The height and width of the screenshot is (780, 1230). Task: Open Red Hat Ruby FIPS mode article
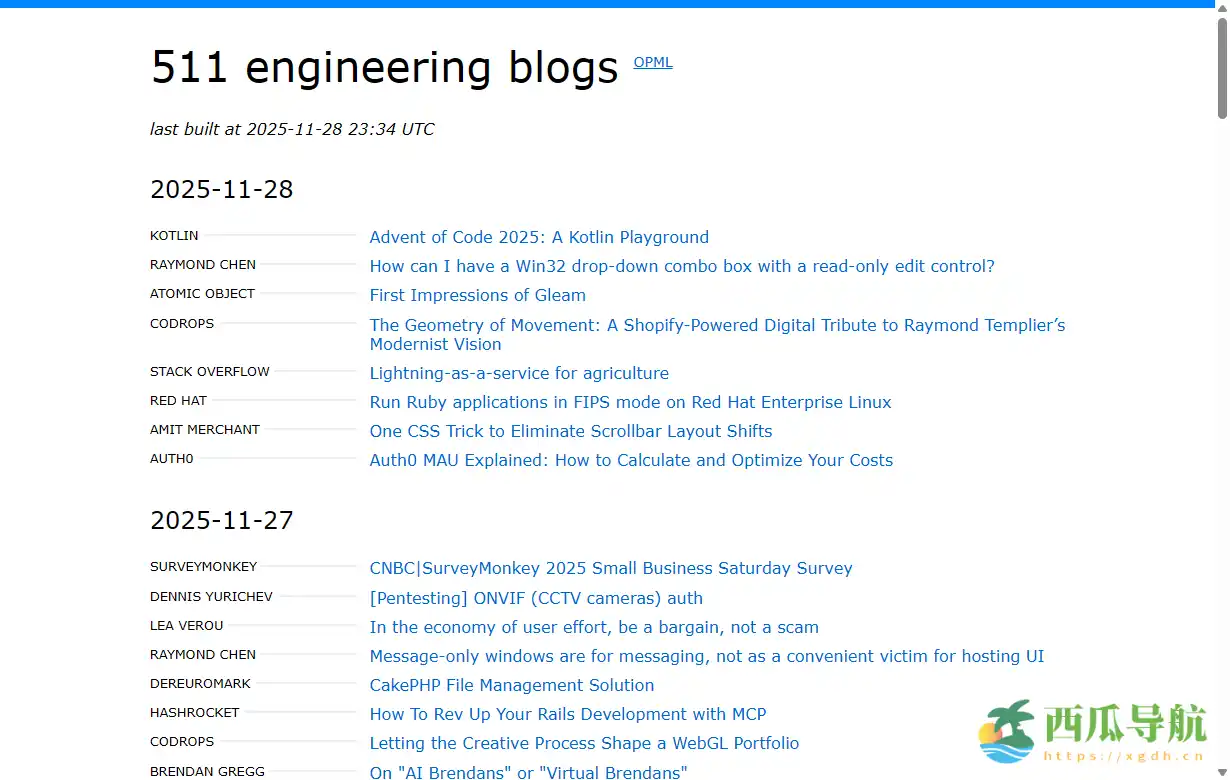pyautogui.click(x=630, y=402)
